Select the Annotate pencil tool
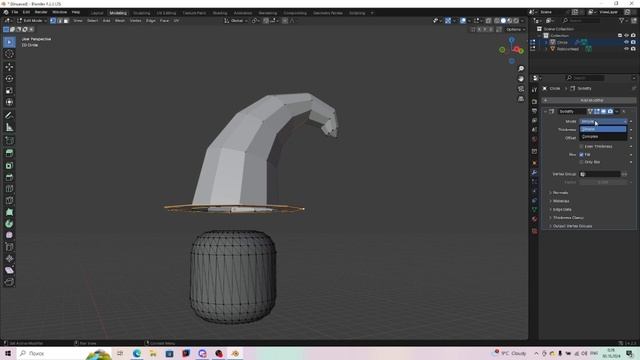The image size is (640, 360). [9, 116]
